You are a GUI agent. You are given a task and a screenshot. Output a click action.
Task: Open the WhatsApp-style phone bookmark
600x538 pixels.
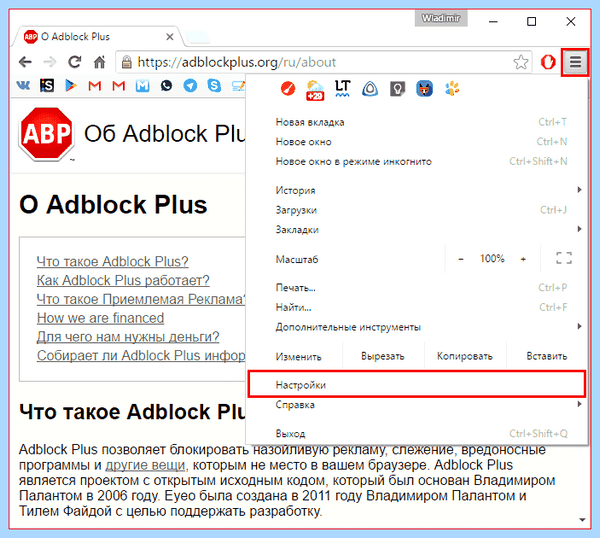166,85
